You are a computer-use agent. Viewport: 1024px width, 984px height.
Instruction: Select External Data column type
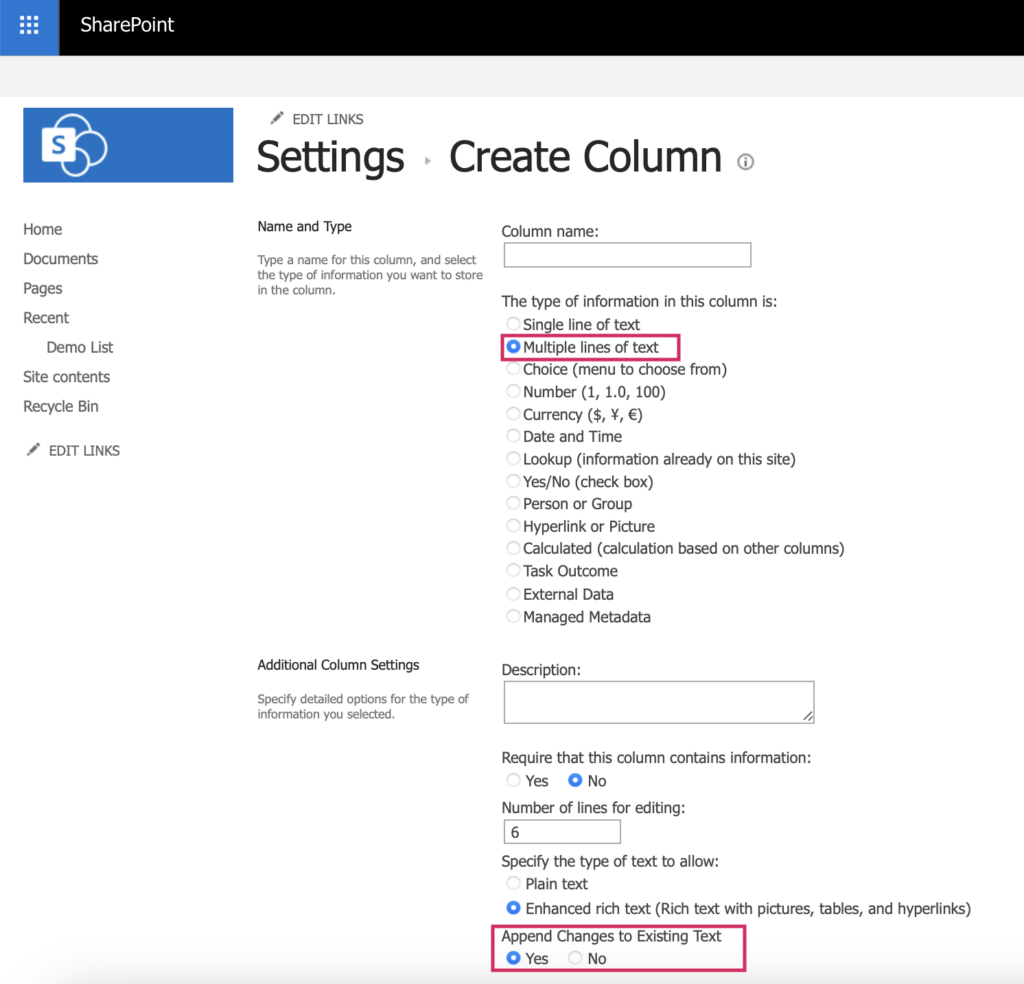point(513,594)
